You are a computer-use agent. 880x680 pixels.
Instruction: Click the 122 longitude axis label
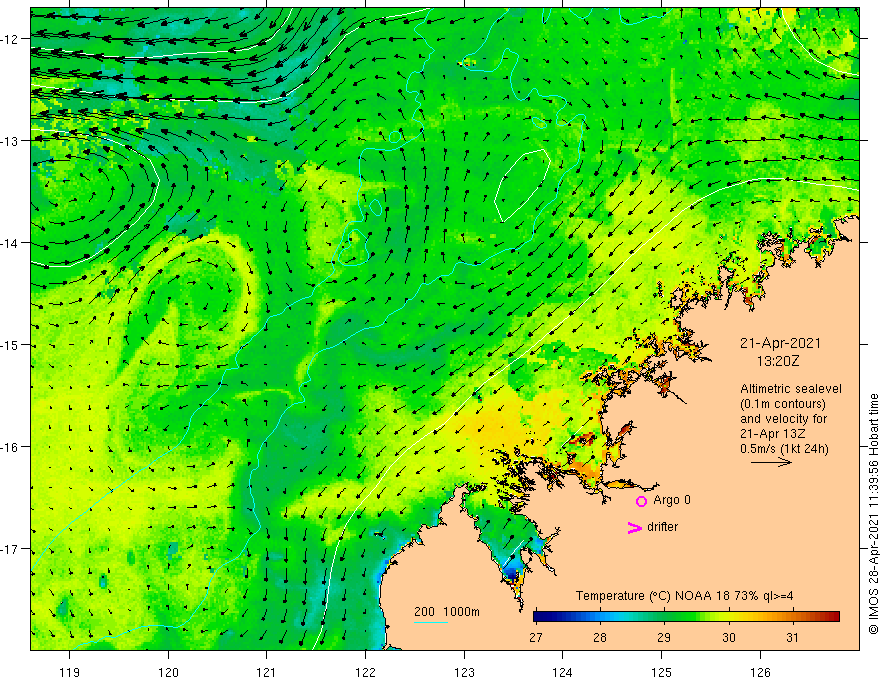point(365,672)
